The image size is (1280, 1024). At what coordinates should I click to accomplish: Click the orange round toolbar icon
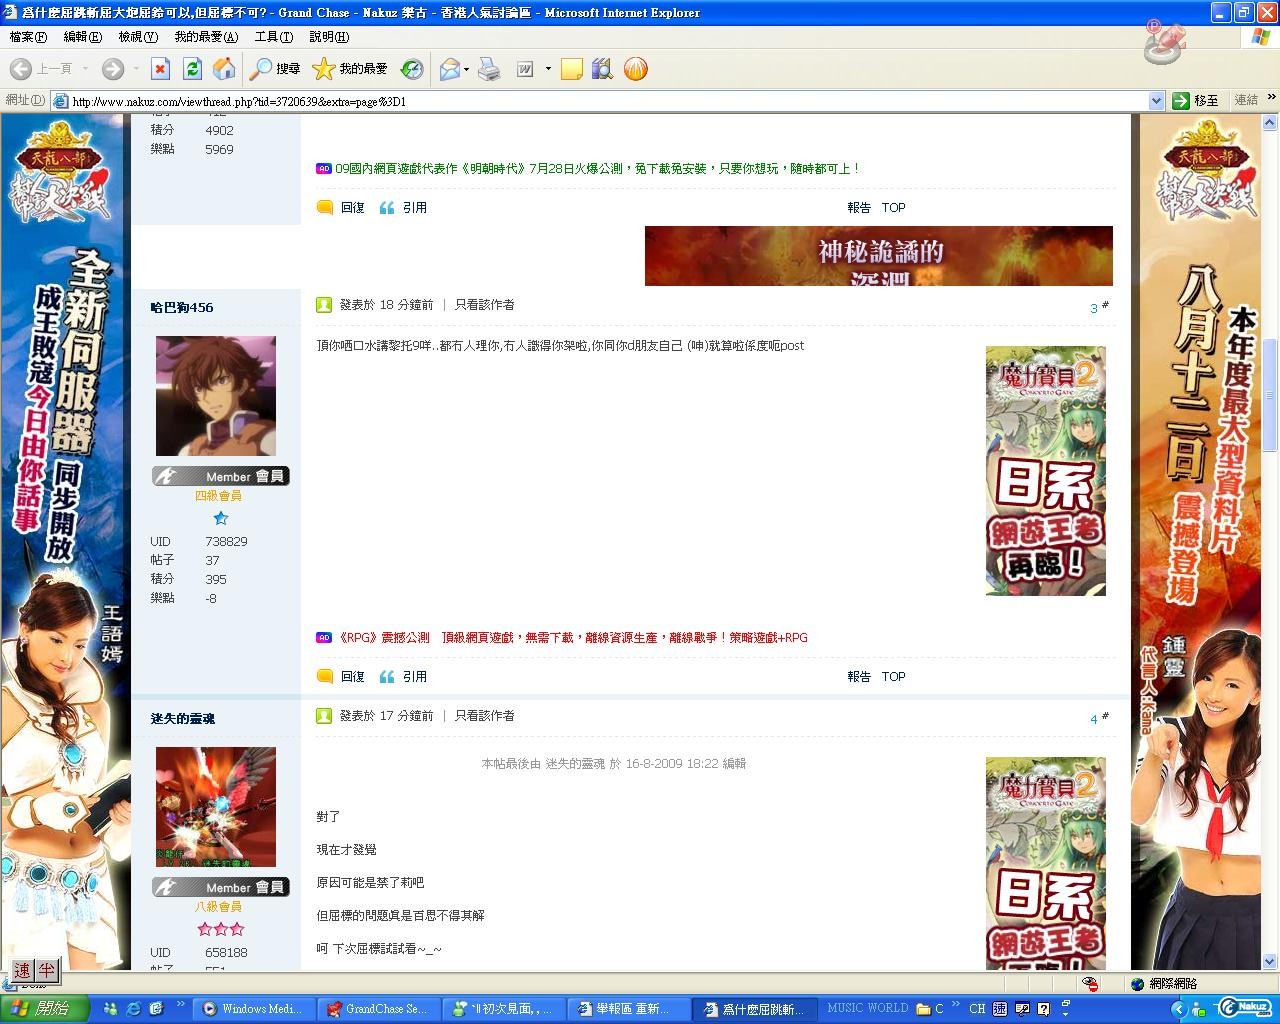(x=635, y=69)
